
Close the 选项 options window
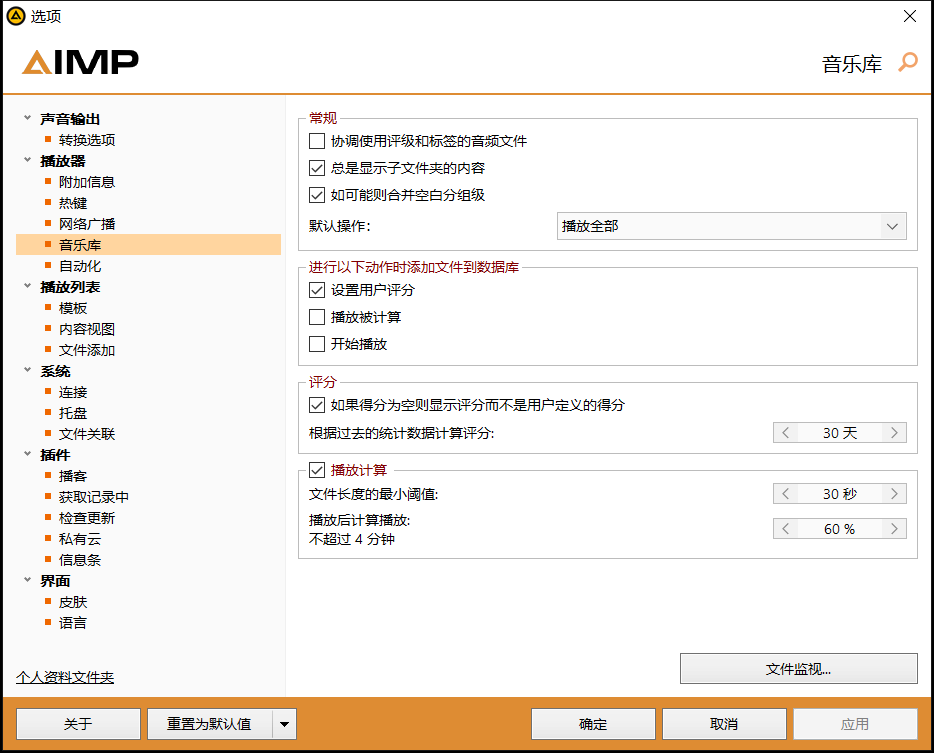point(910,16)
